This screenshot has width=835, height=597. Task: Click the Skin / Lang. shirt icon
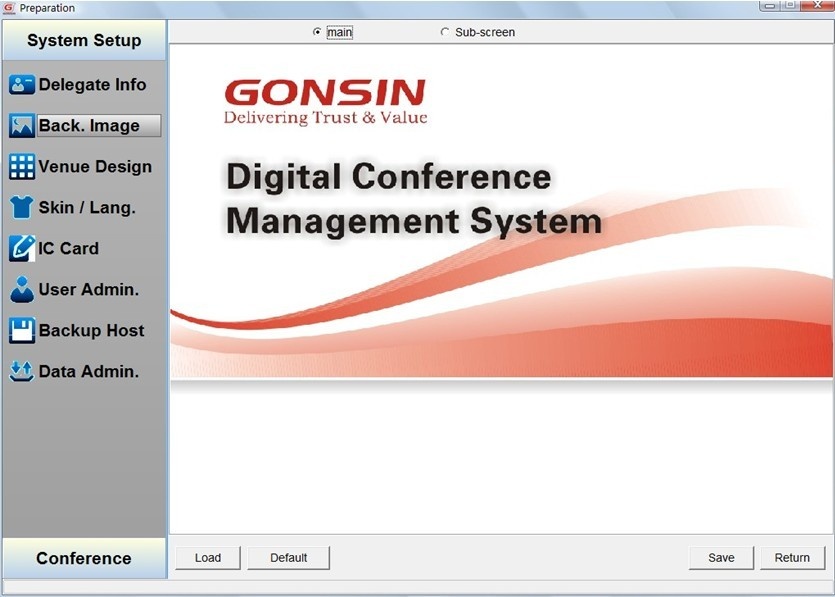(22, 207)
